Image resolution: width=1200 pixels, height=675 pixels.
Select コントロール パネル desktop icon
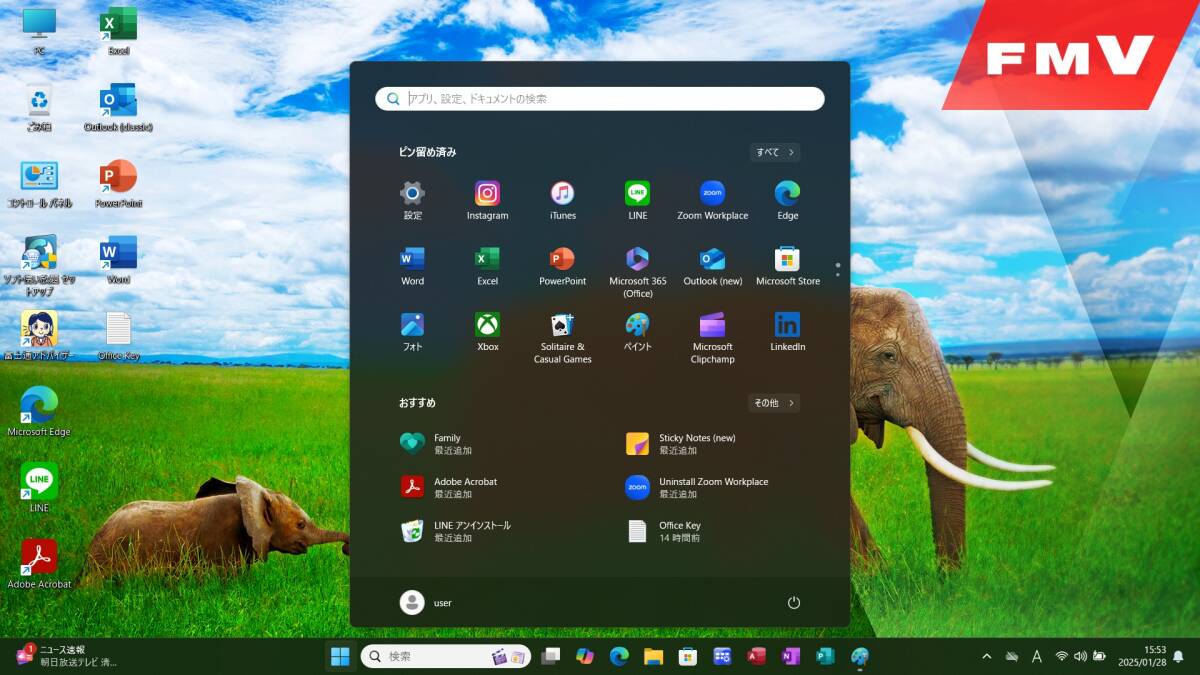pos(39,183)
